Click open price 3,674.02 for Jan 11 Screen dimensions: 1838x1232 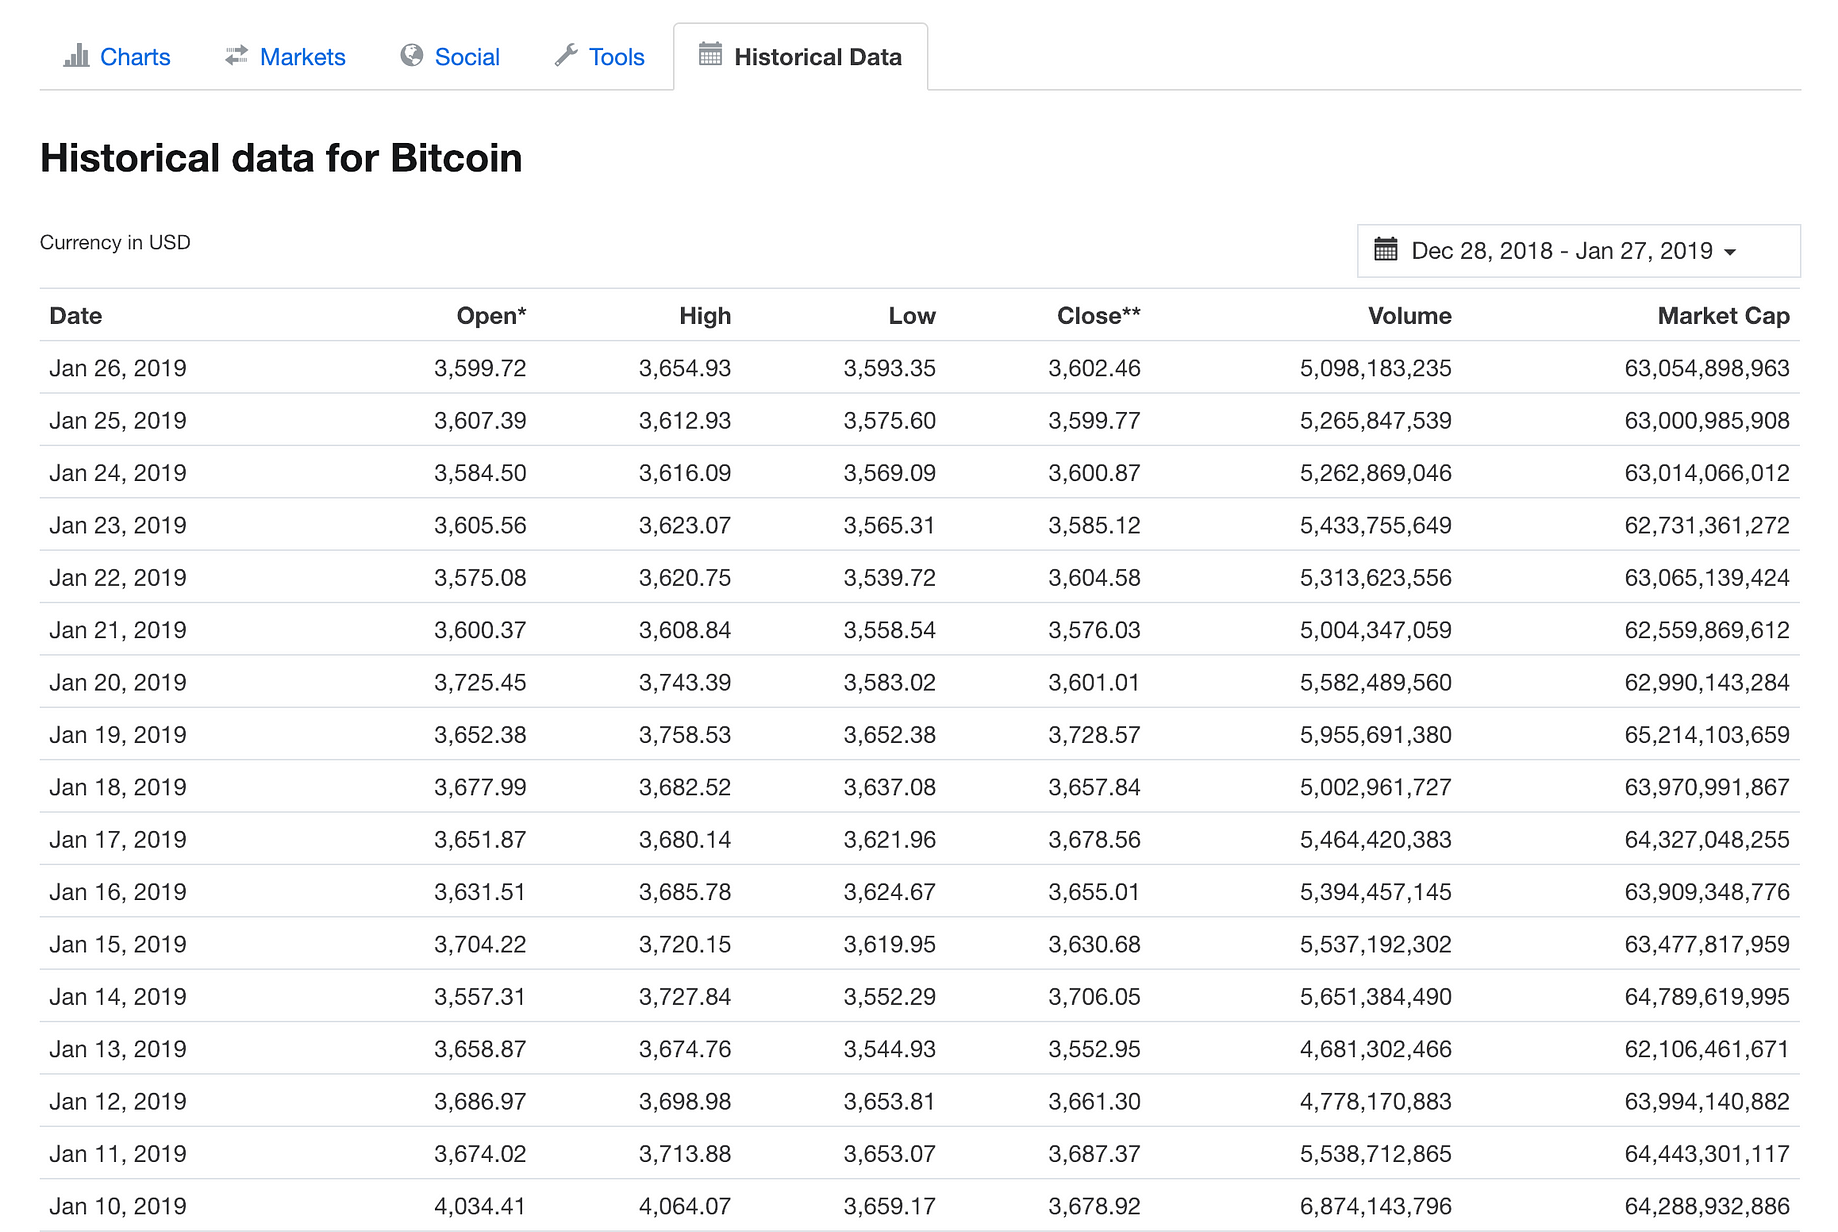[480, 1154]
